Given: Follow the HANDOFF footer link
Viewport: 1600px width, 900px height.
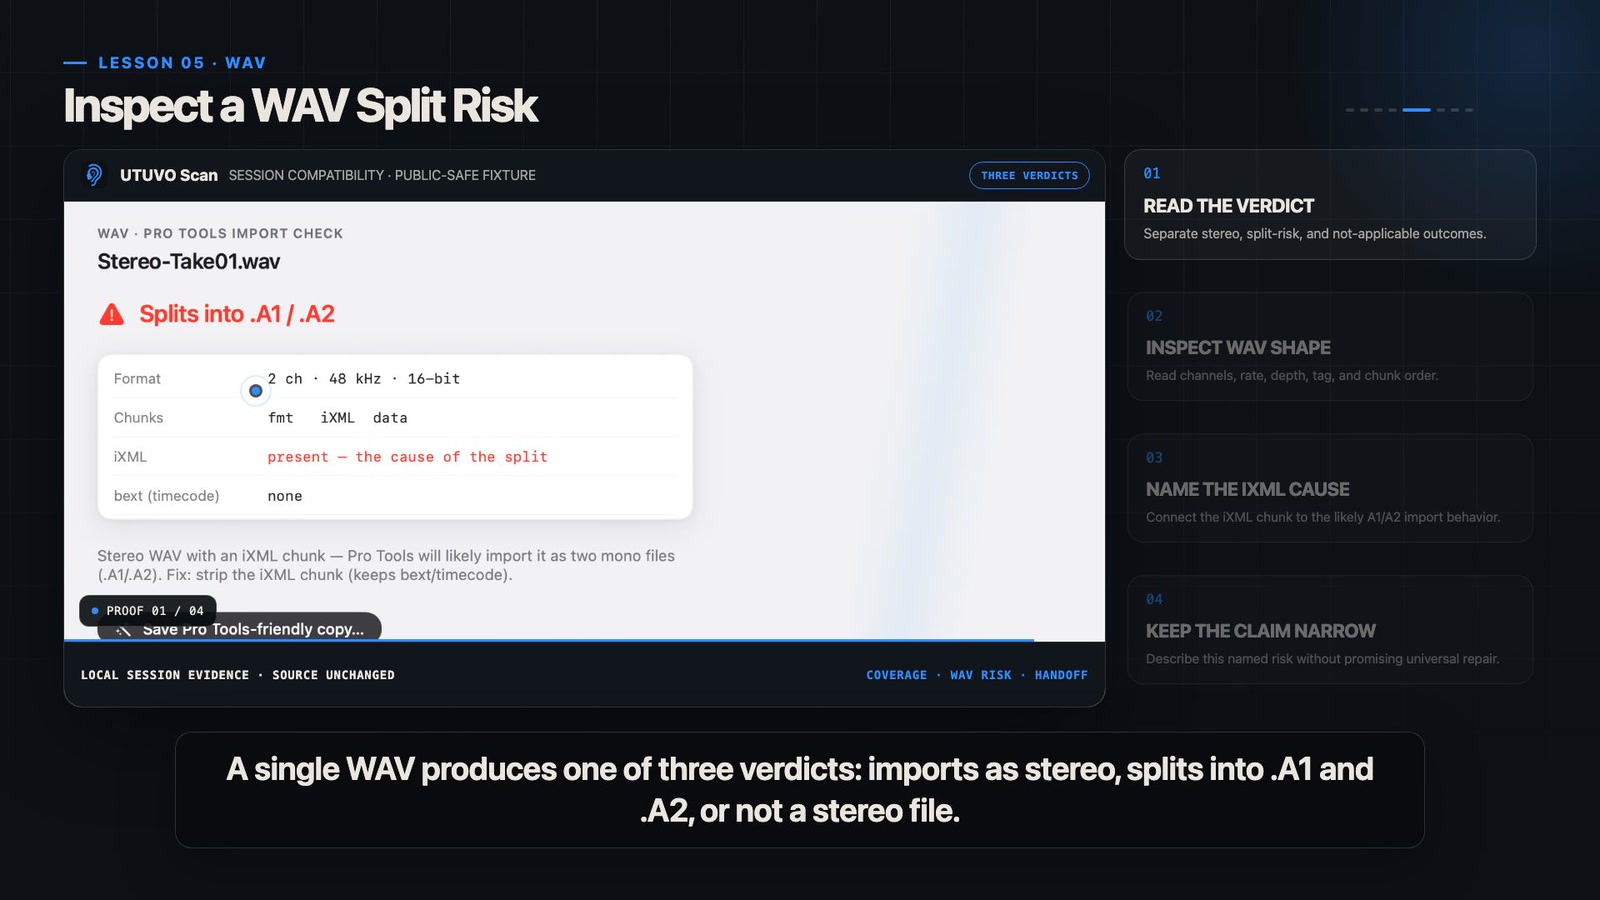Looking at the screenshot, I should point(1061,675).
